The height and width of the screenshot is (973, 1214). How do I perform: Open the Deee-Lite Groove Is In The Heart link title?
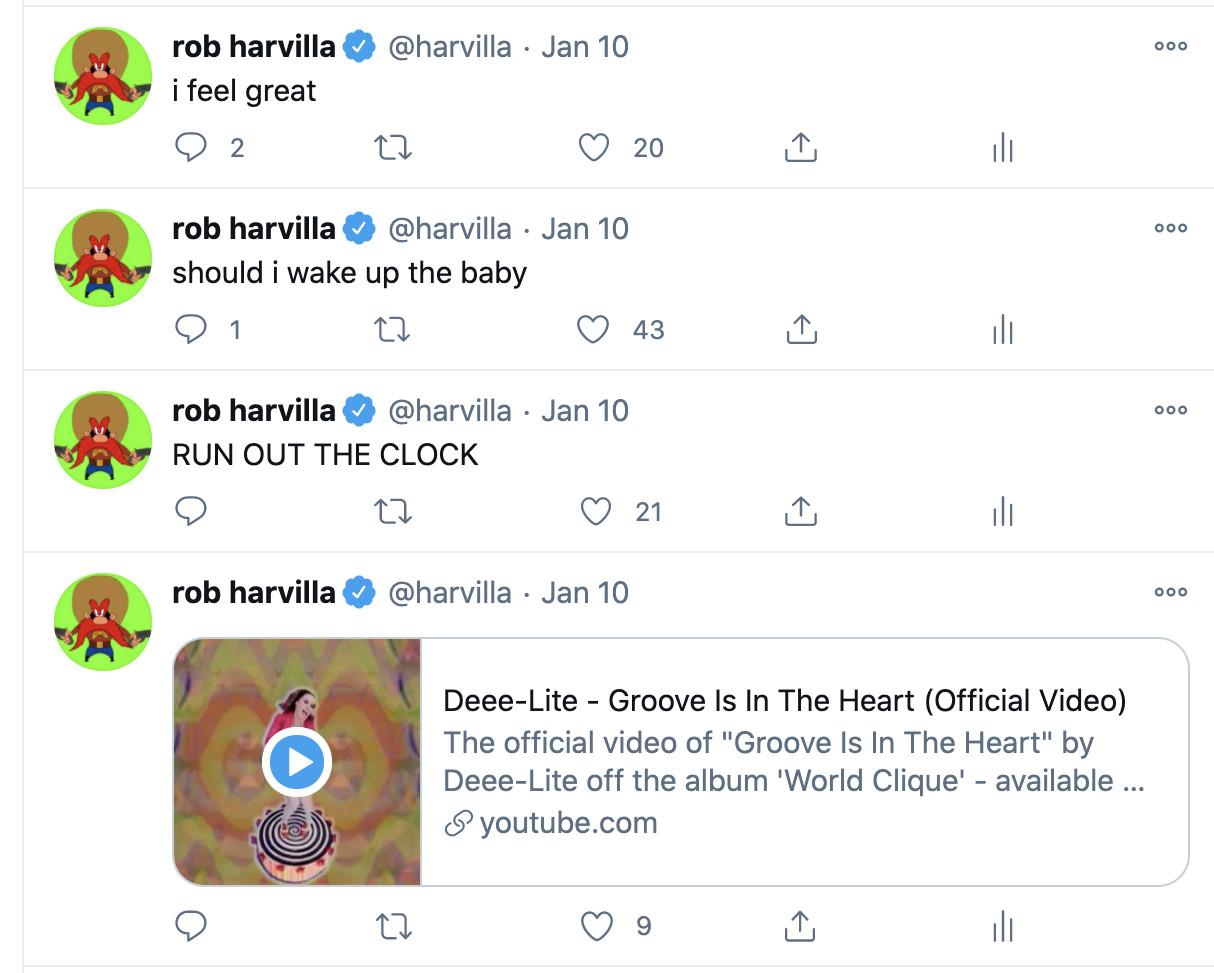tap(784, 701)
